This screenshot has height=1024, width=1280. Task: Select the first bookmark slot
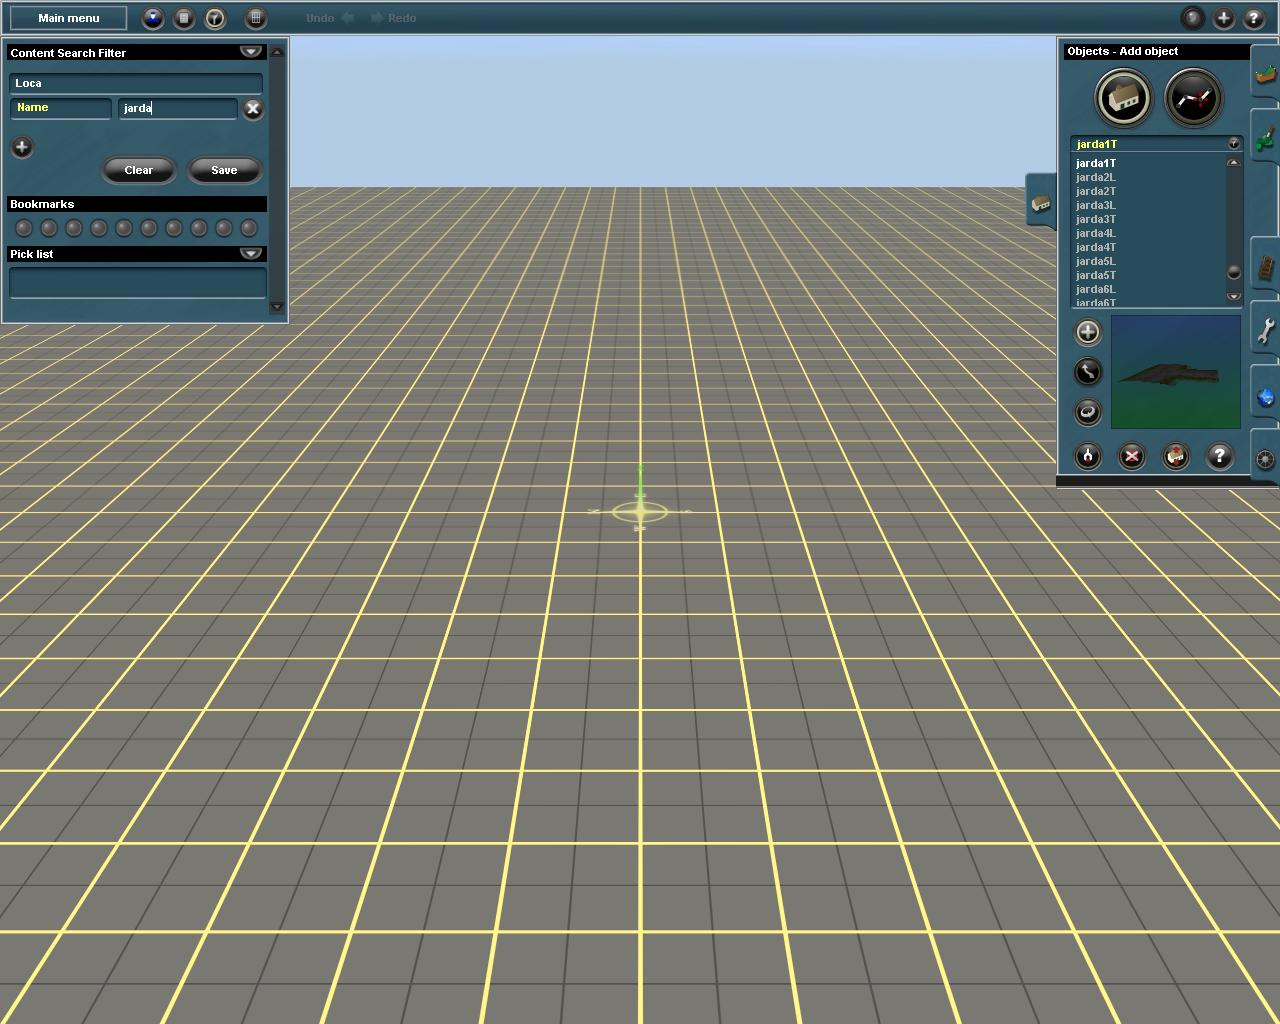(24, 228)
